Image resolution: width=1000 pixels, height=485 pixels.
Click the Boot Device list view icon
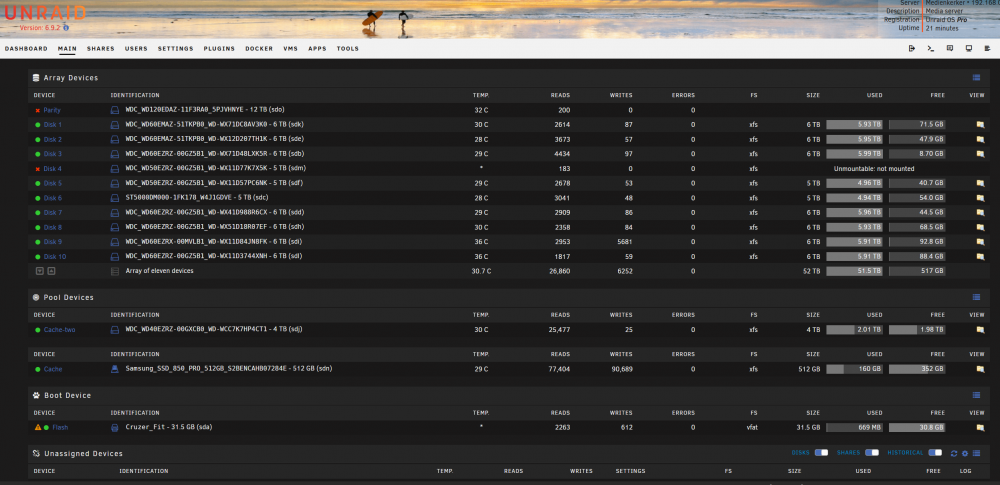coord(976,396)
